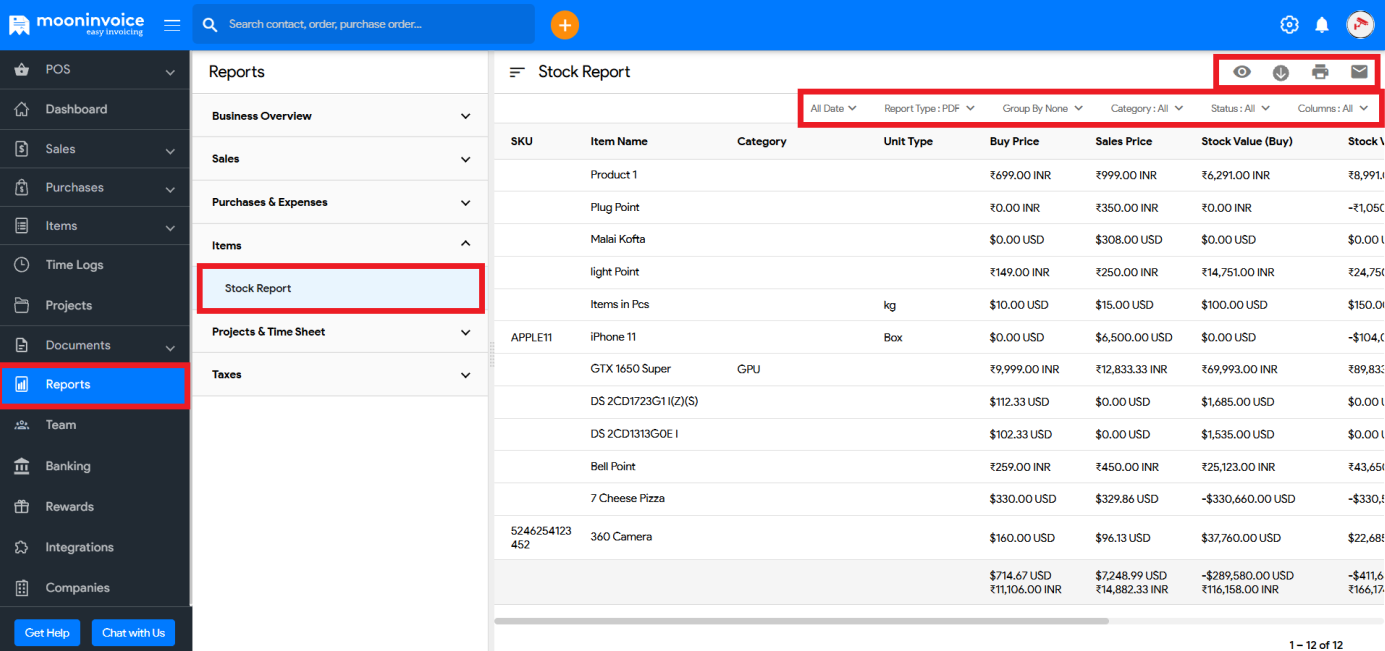The height and width of the screenshot is (651, 1385).
Task: Expand the Sales reports section
Action: (340, 159)
